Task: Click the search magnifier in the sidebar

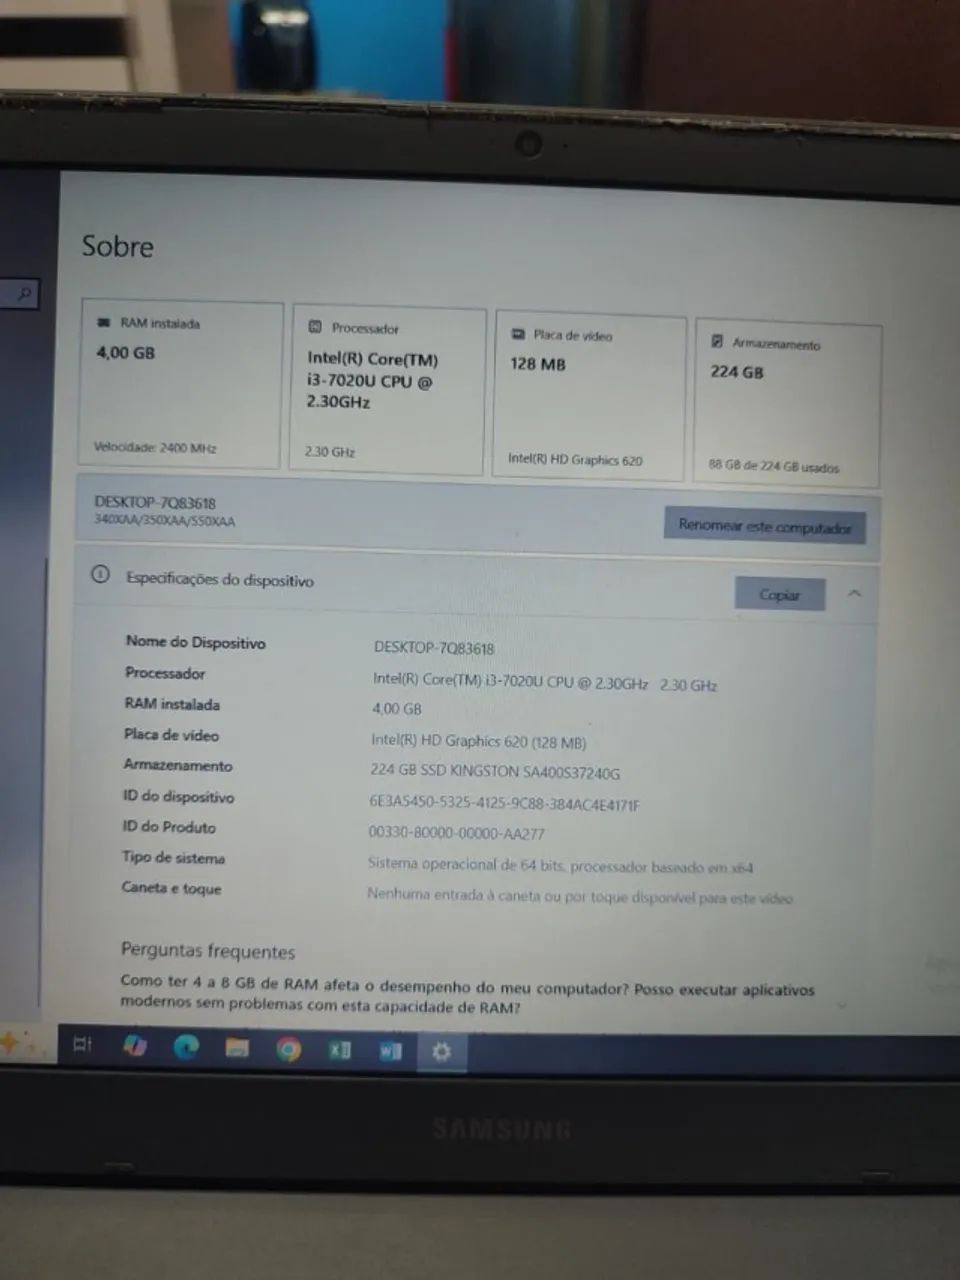Action: pos(25,293)
